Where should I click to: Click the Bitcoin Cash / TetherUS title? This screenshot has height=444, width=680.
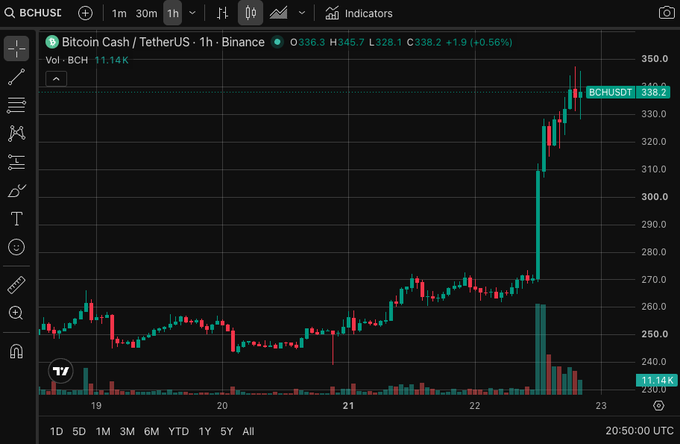[163, 42]
